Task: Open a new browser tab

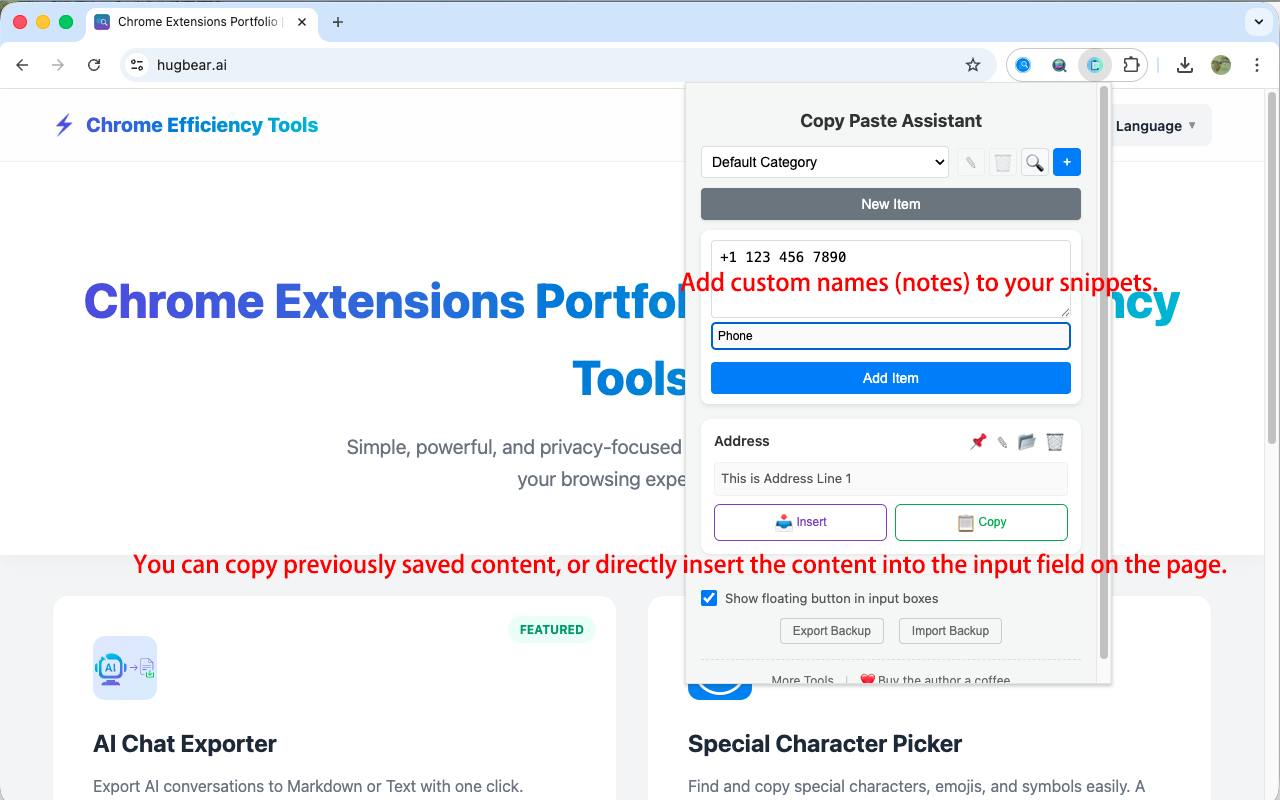Action: pos(338,22)
